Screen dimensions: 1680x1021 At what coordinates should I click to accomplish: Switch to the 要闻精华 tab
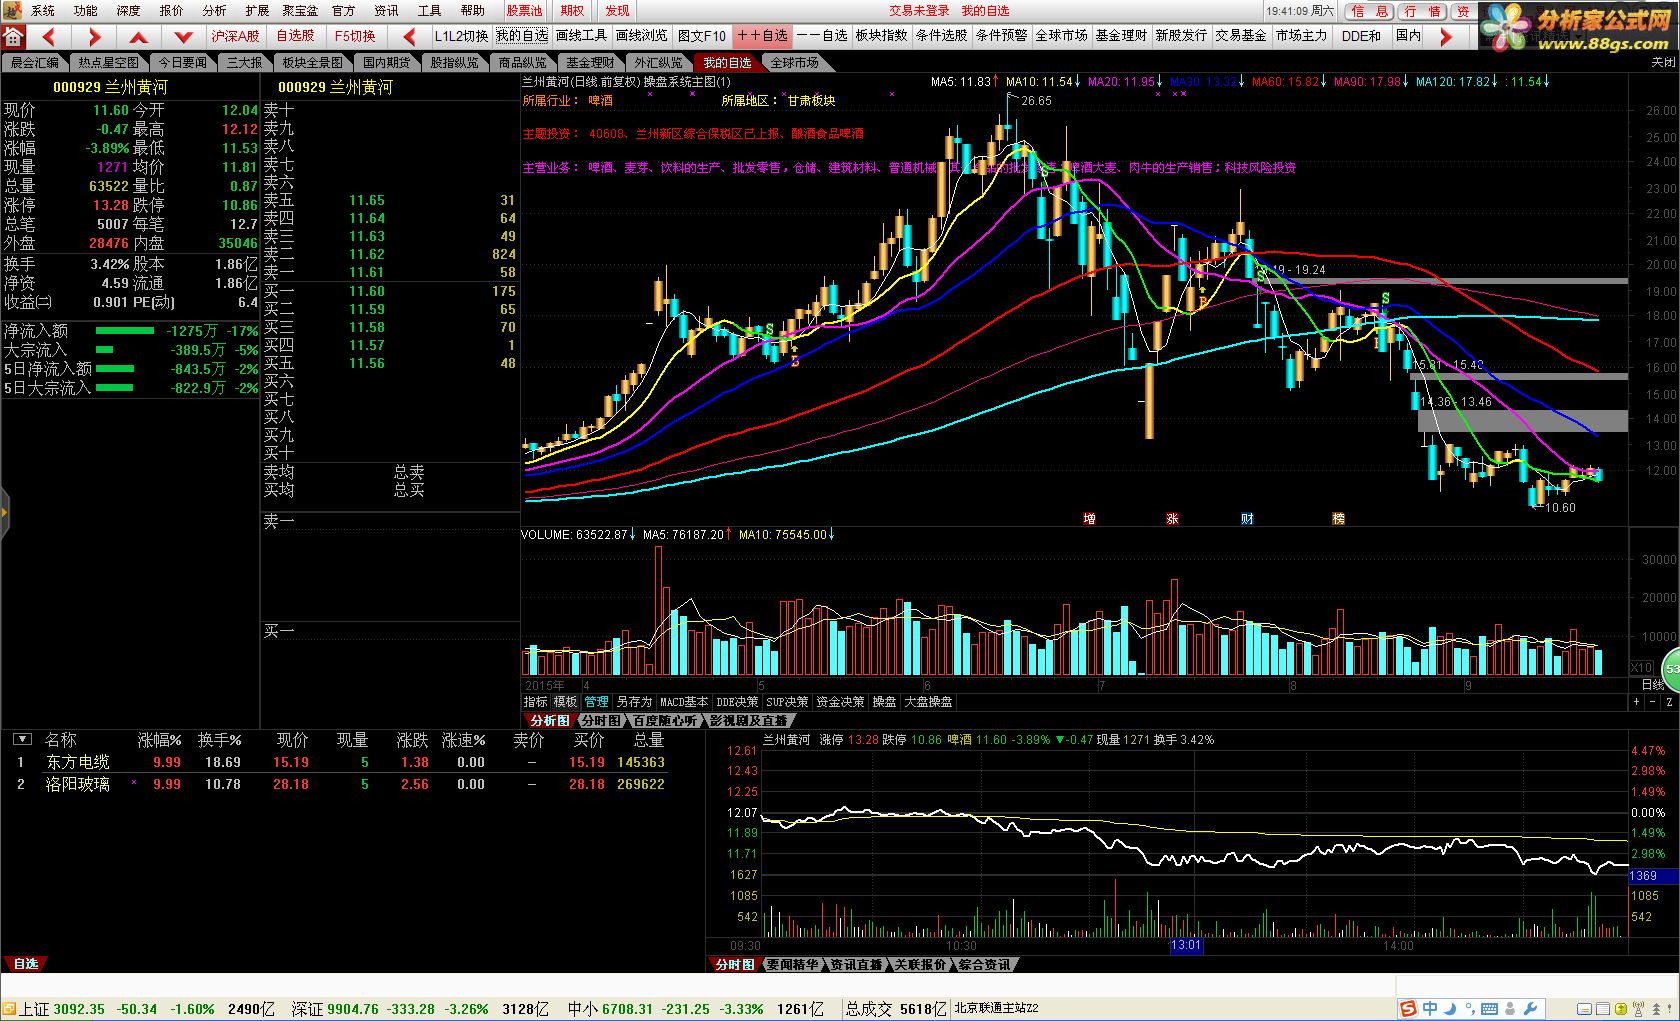tap(792, 965)
